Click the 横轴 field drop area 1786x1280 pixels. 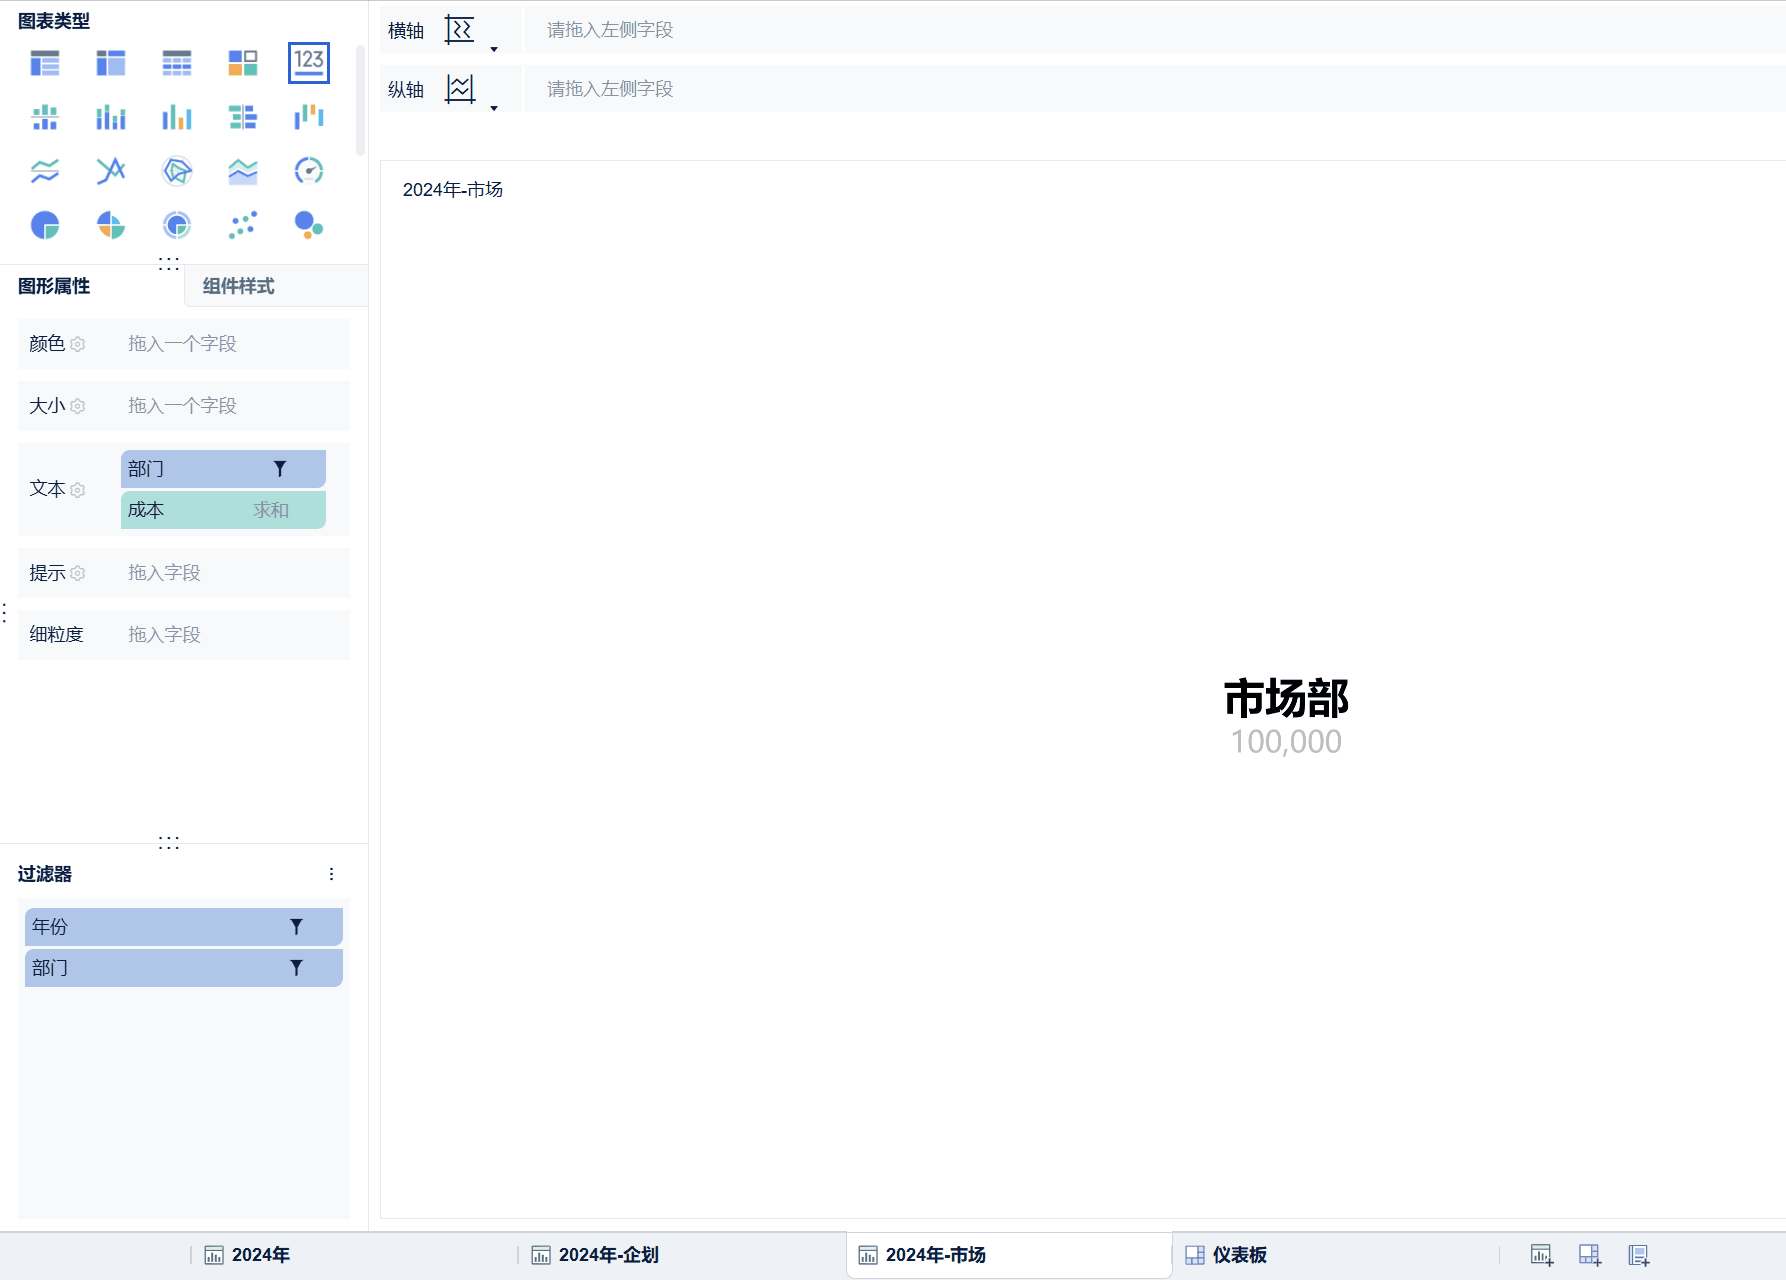click(1155, 30)
